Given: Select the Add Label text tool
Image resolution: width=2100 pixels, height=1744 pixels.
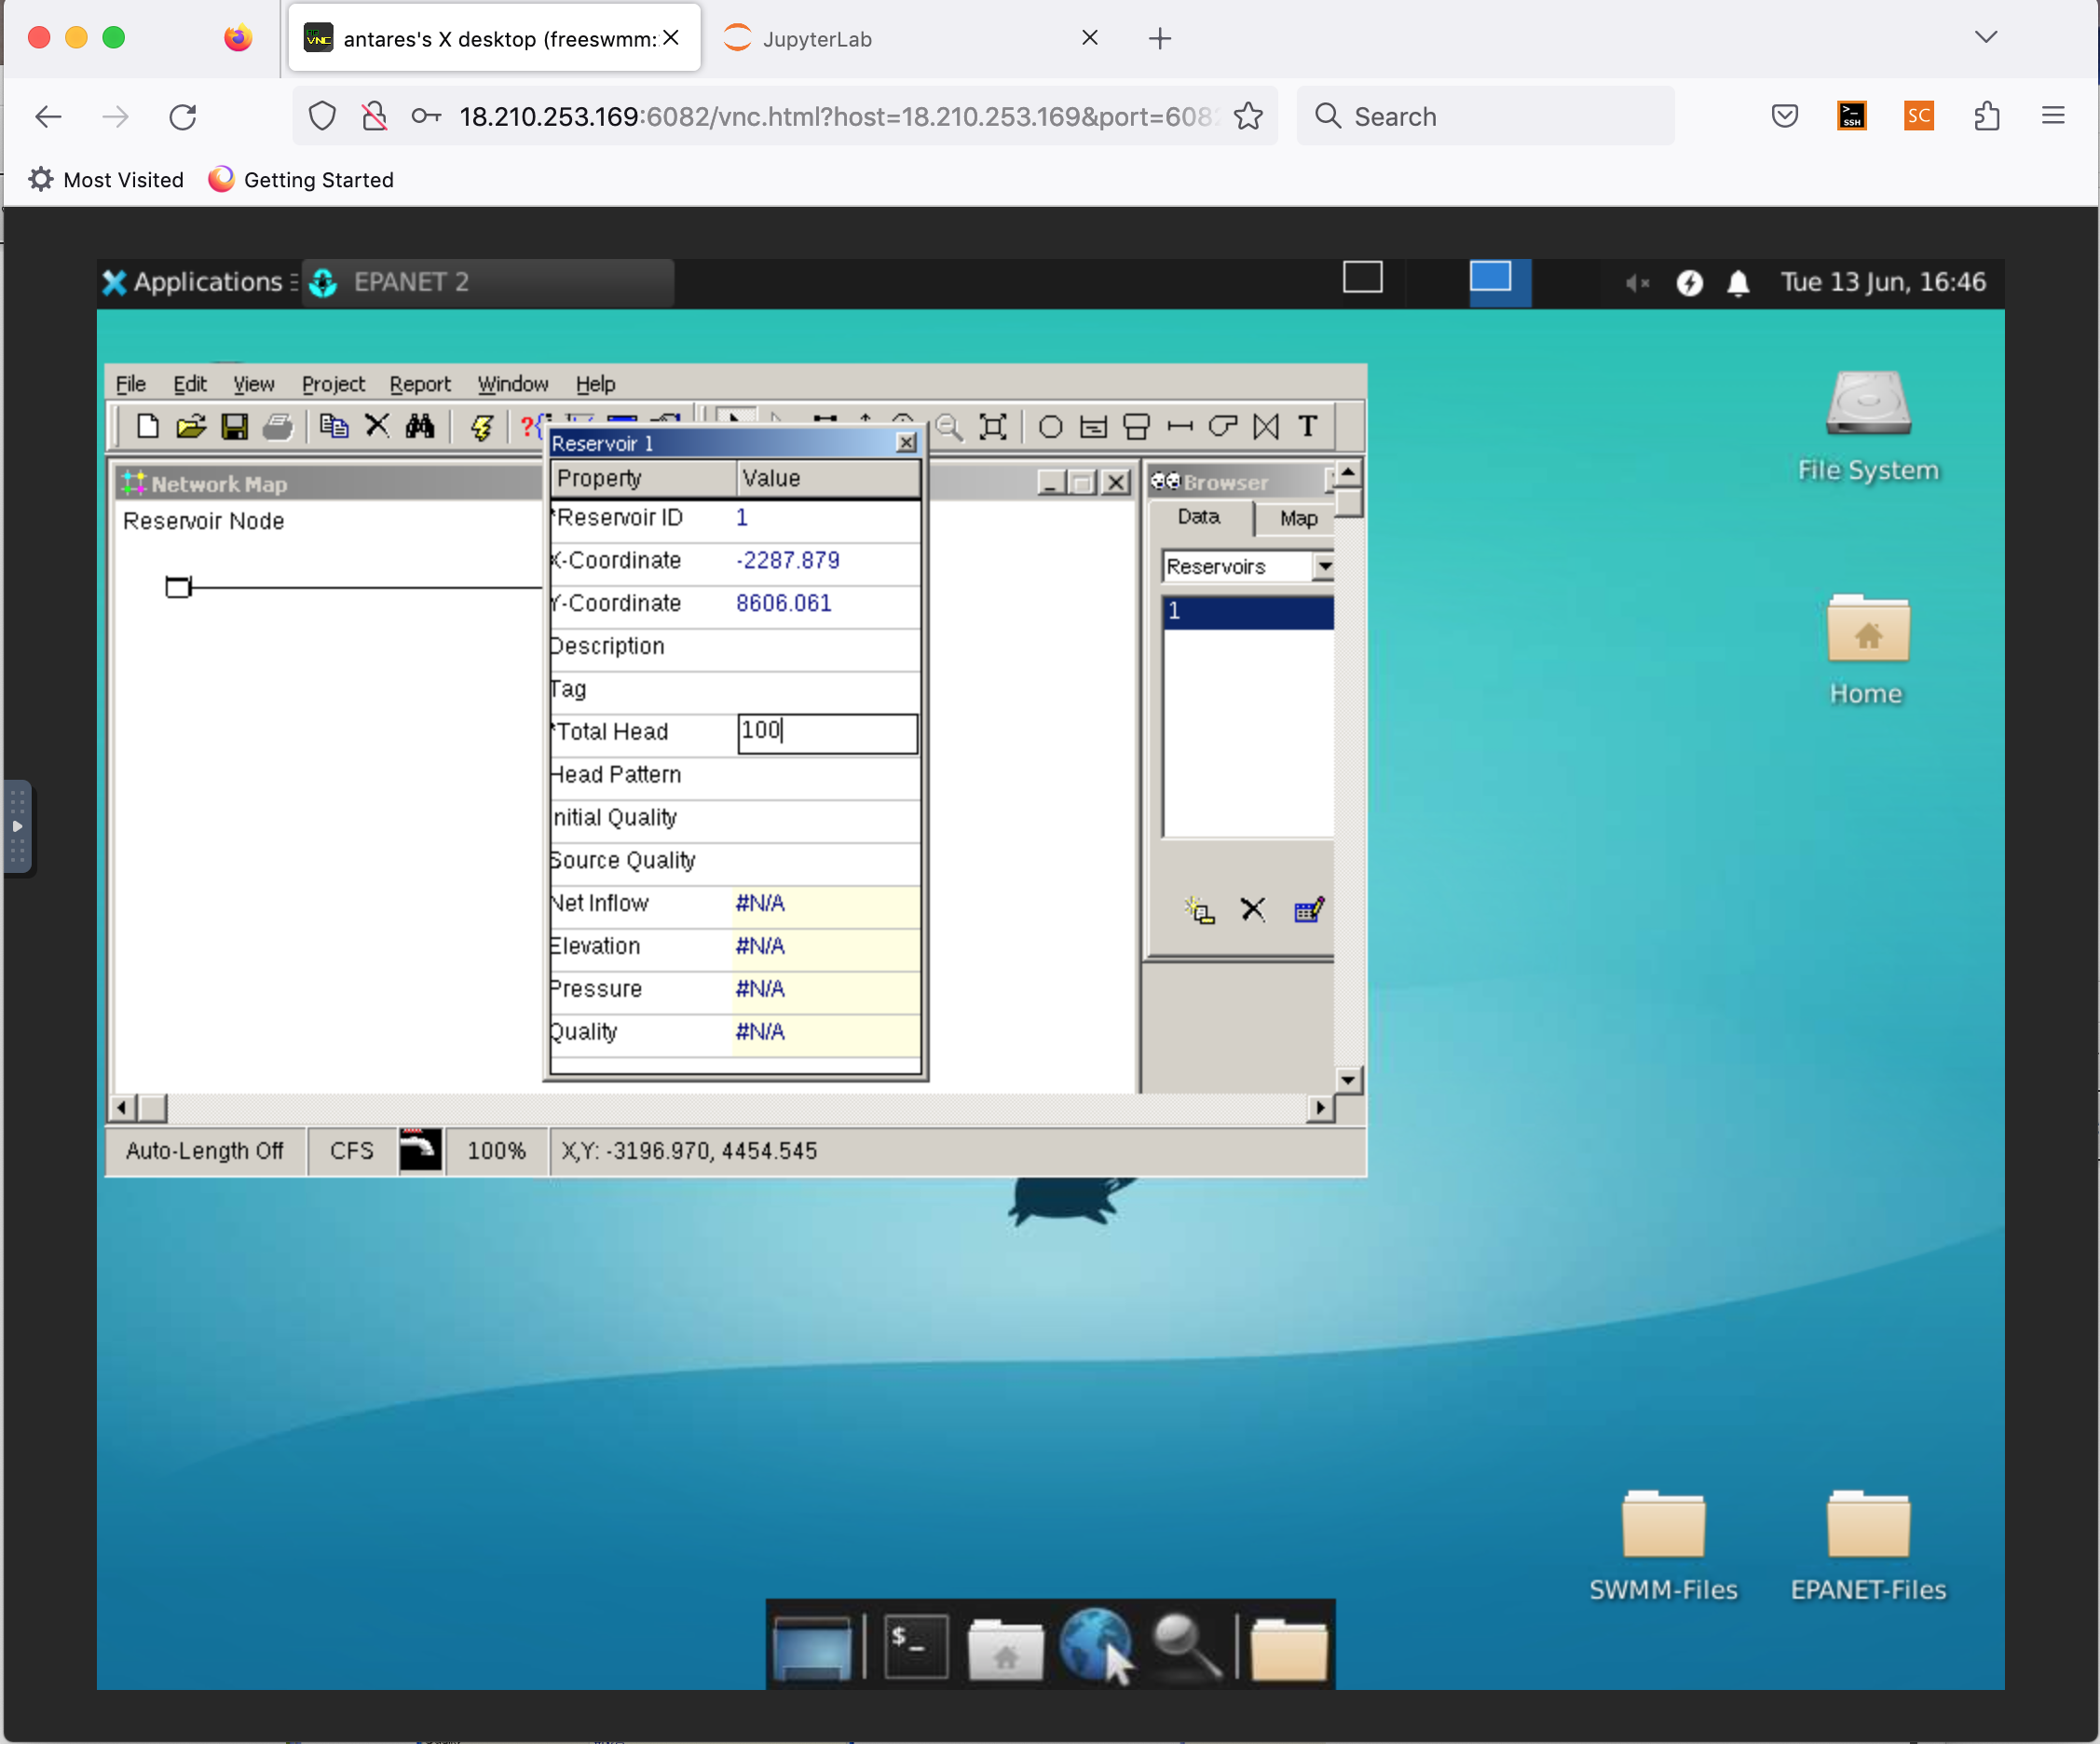Looking at the screenshot, I should pyautogui.click(x=1308, y=427).
